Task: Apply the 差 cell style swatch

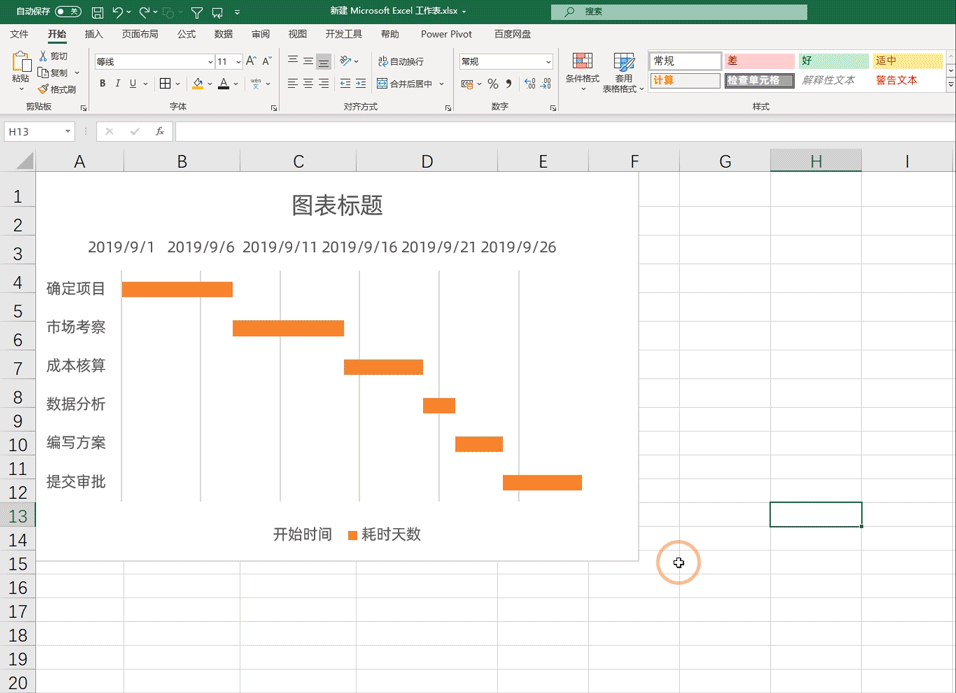Action: pos(762,60)
